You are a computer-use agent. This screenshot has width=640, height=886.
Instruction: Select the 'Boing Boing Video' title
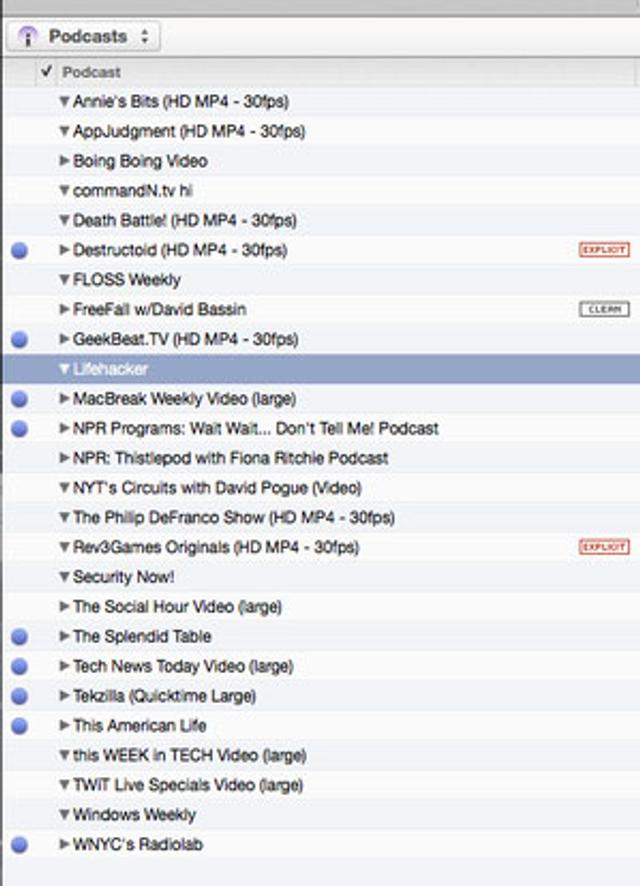pyautogui.click(x=140, y=161)
